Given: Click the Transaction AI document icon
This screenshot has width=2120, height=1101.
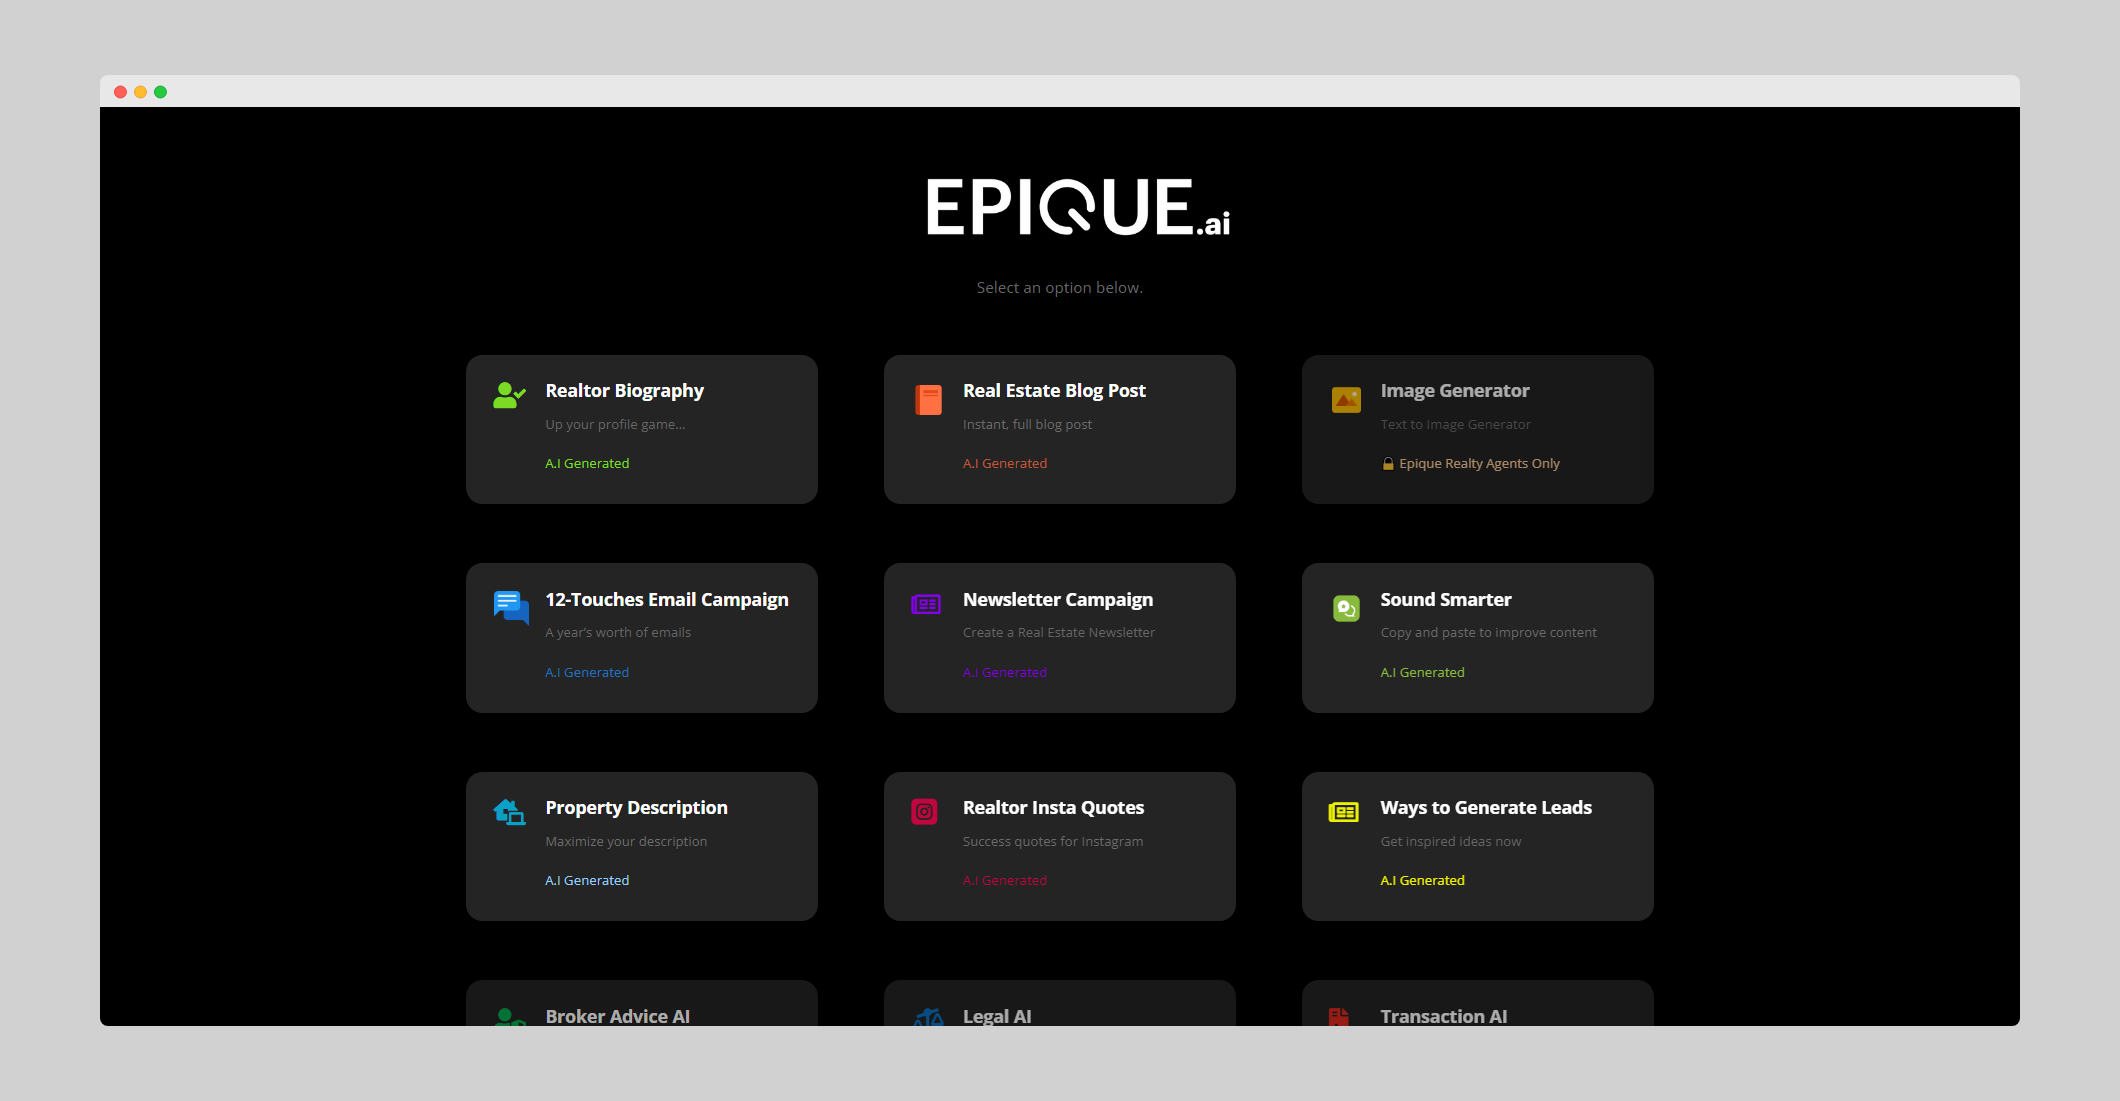Looking at the screenshot, I should coord(1338,1017).
